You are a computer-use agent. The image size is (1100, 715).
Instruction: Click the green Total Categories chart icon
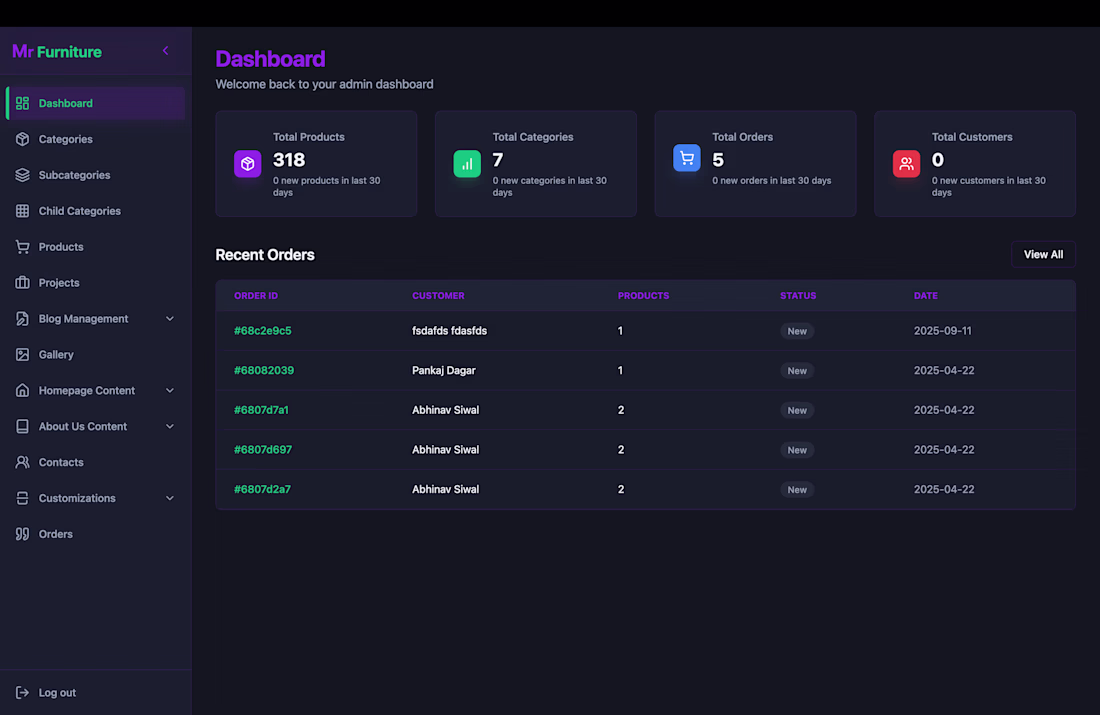coord(467,164)
